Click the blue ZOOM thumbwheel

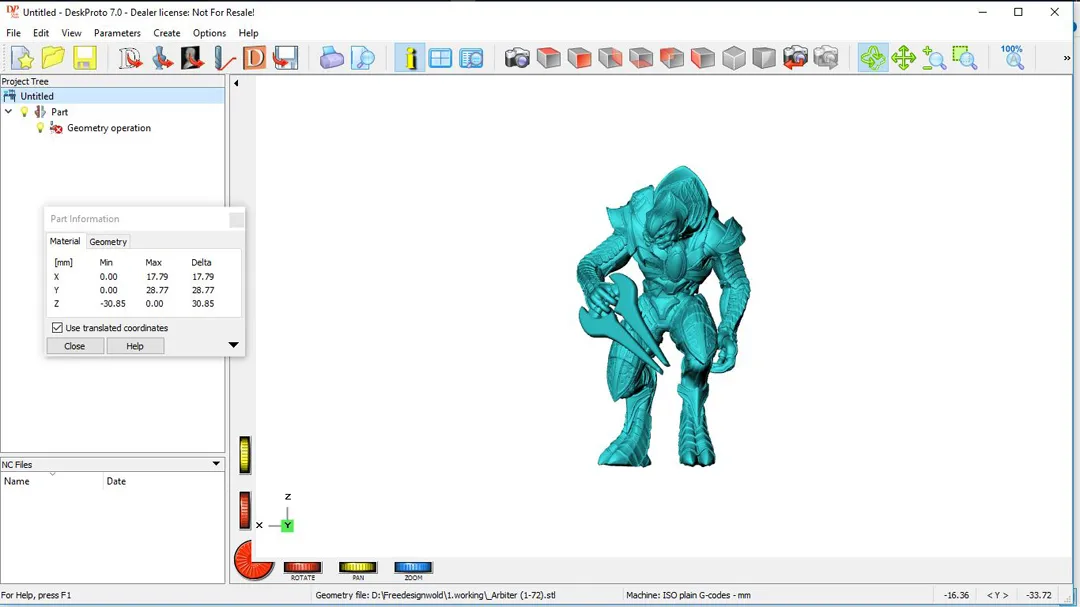(413, 567)
